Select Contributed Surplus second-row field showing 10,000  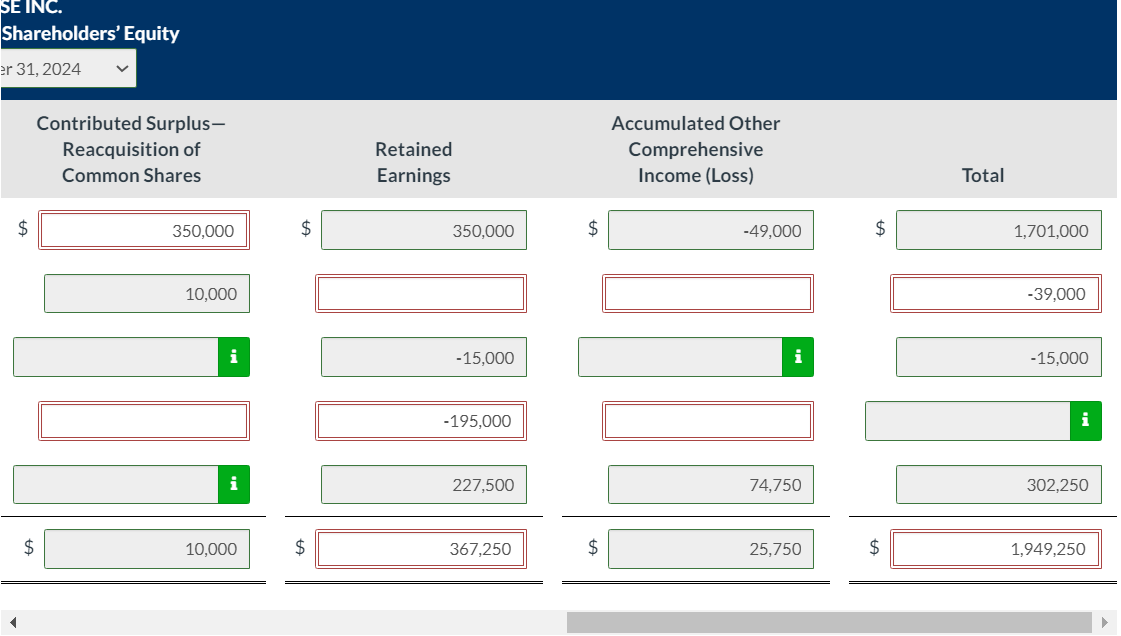click(147, 294)
